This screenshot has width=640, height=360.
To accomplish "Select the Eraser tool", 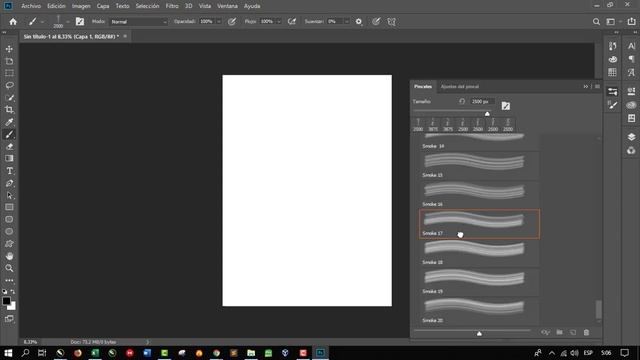I will [9, 147].
